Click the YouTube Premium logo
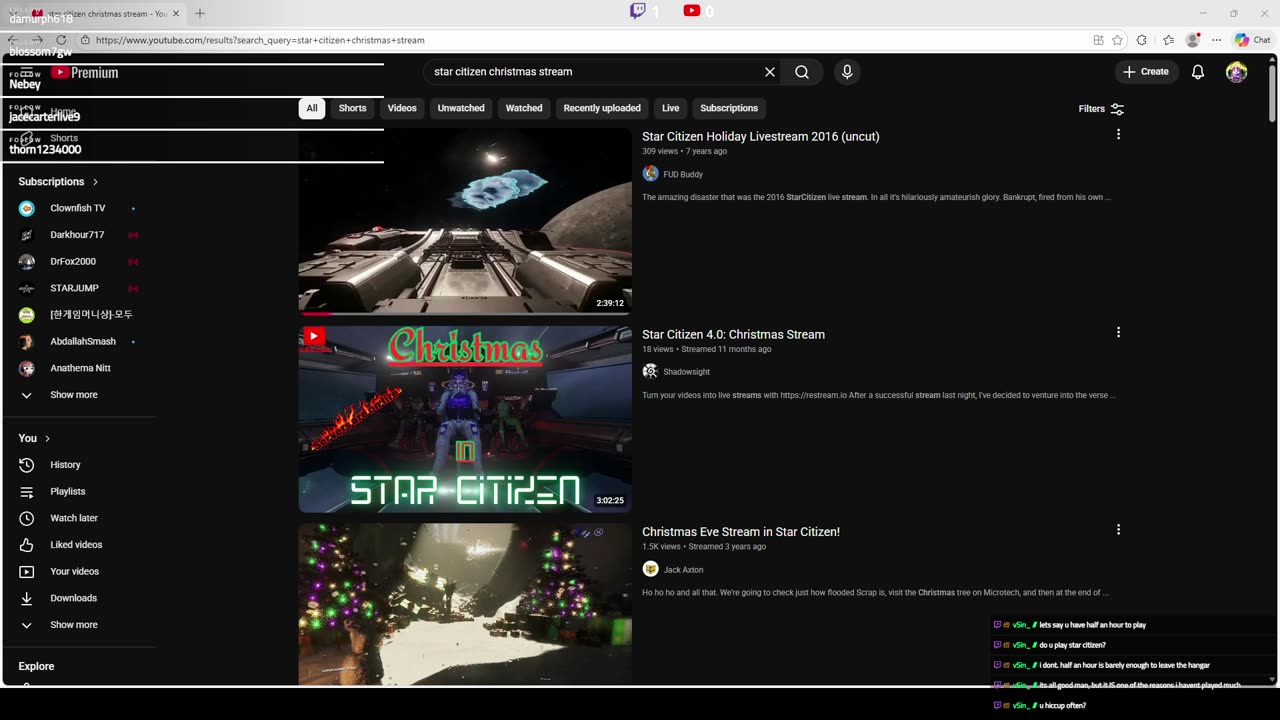This screenshot has height=720, width=1280. [x=85, y=73]
